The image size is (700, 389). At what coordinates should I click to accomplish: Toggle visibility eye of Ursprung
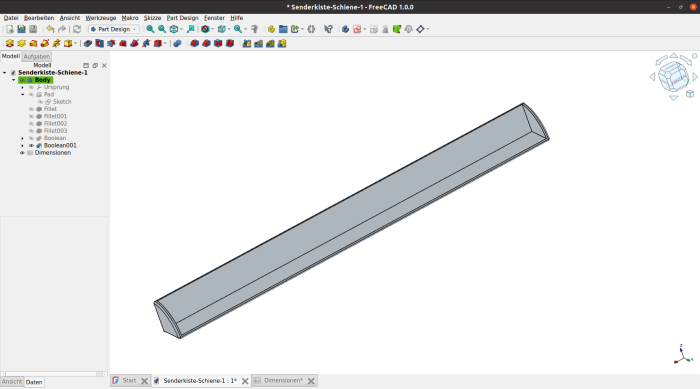[31, 87]
